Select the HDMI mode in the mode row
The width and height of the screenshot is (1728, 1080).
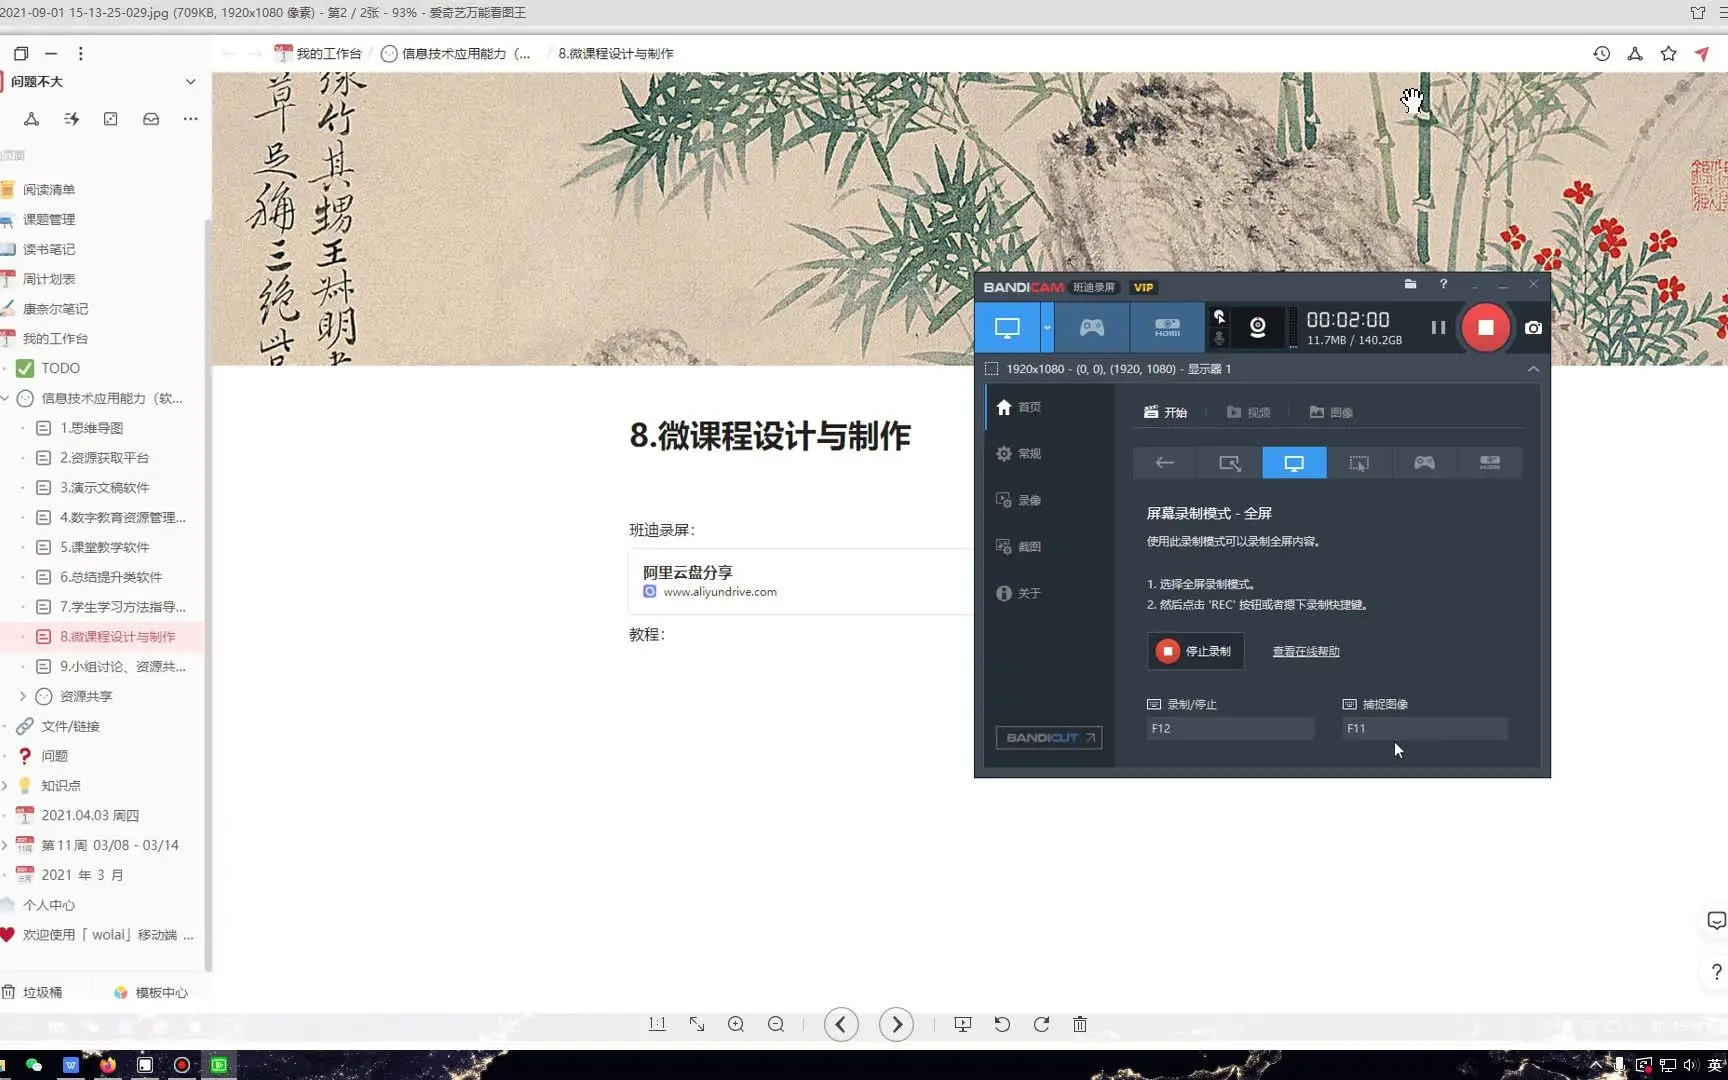1490,463
